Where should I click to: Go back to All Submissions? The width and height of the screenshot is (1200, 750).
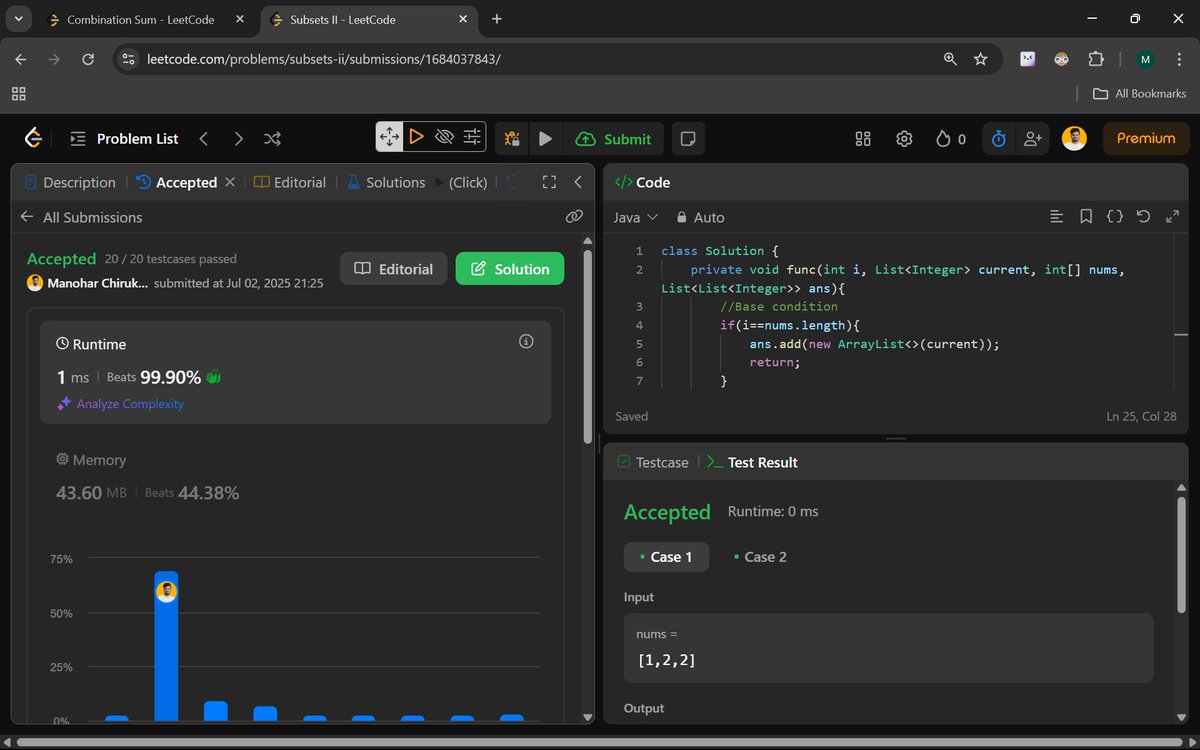pyautogui.click(x=82, y=217)
